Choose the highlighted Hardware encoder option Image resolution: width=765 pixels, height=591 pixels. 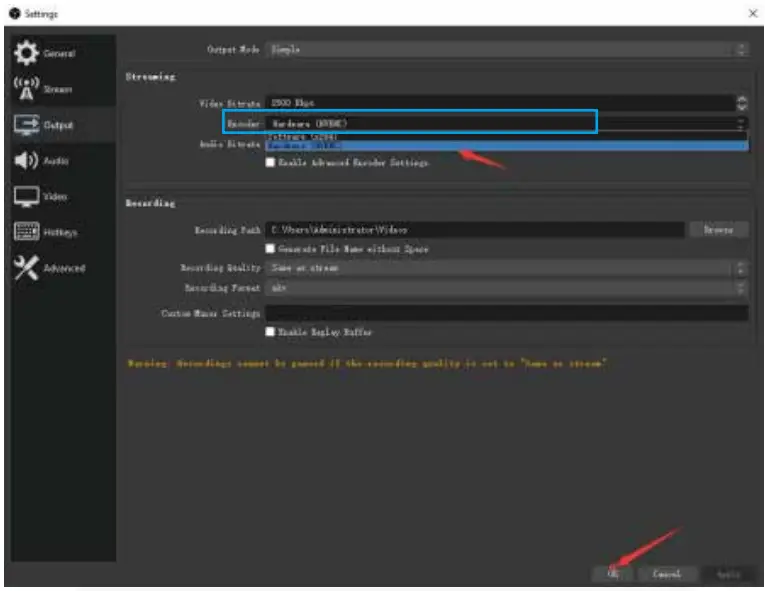pos(507,145)
